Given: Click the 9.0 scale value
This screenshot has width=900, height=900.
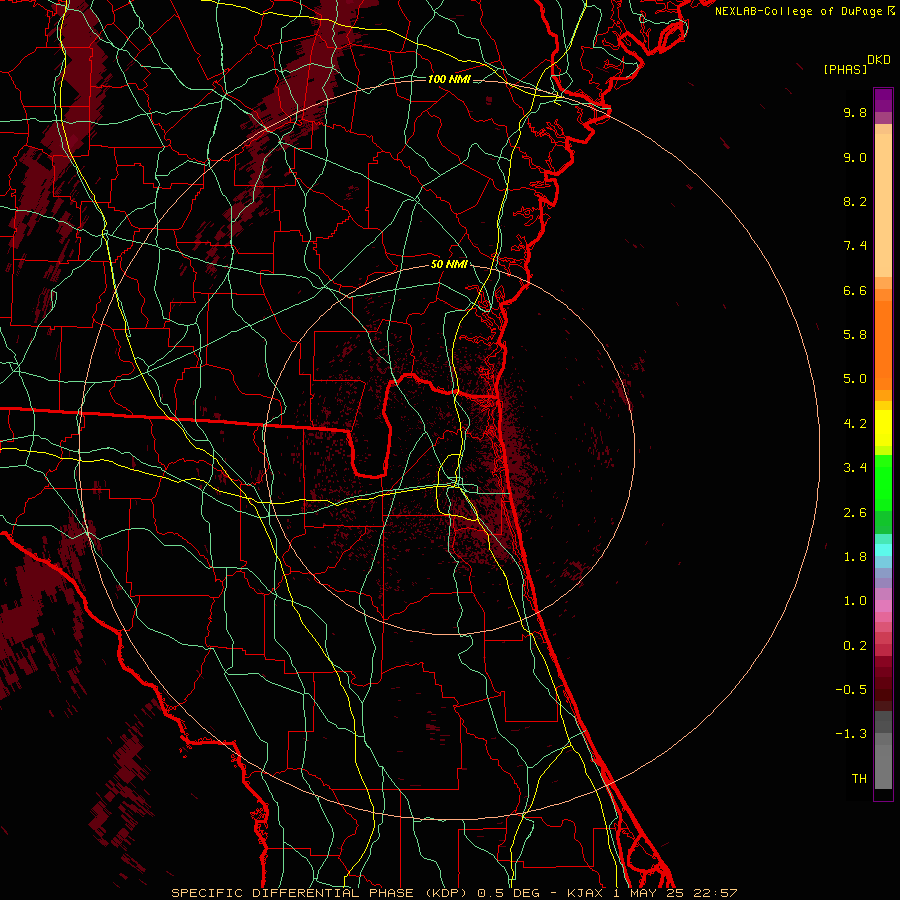Looking at the screenshot, I should [855, 157].
